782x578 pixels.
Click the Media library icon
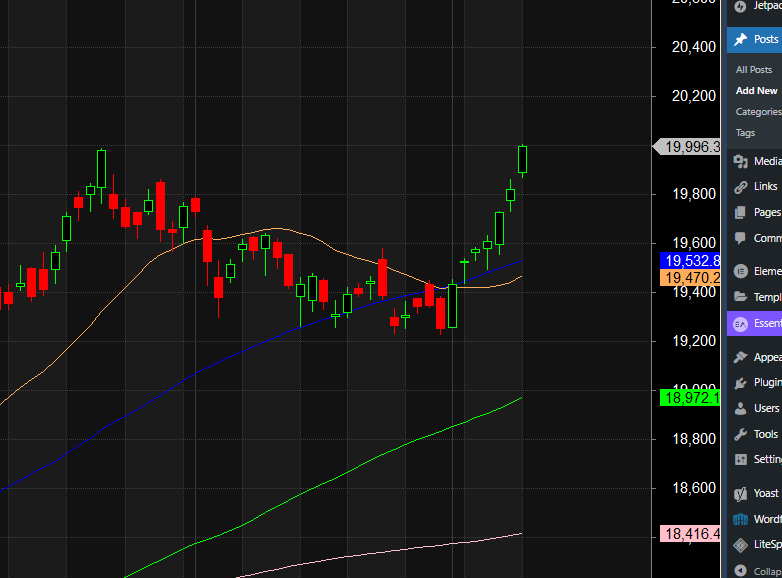741,161
